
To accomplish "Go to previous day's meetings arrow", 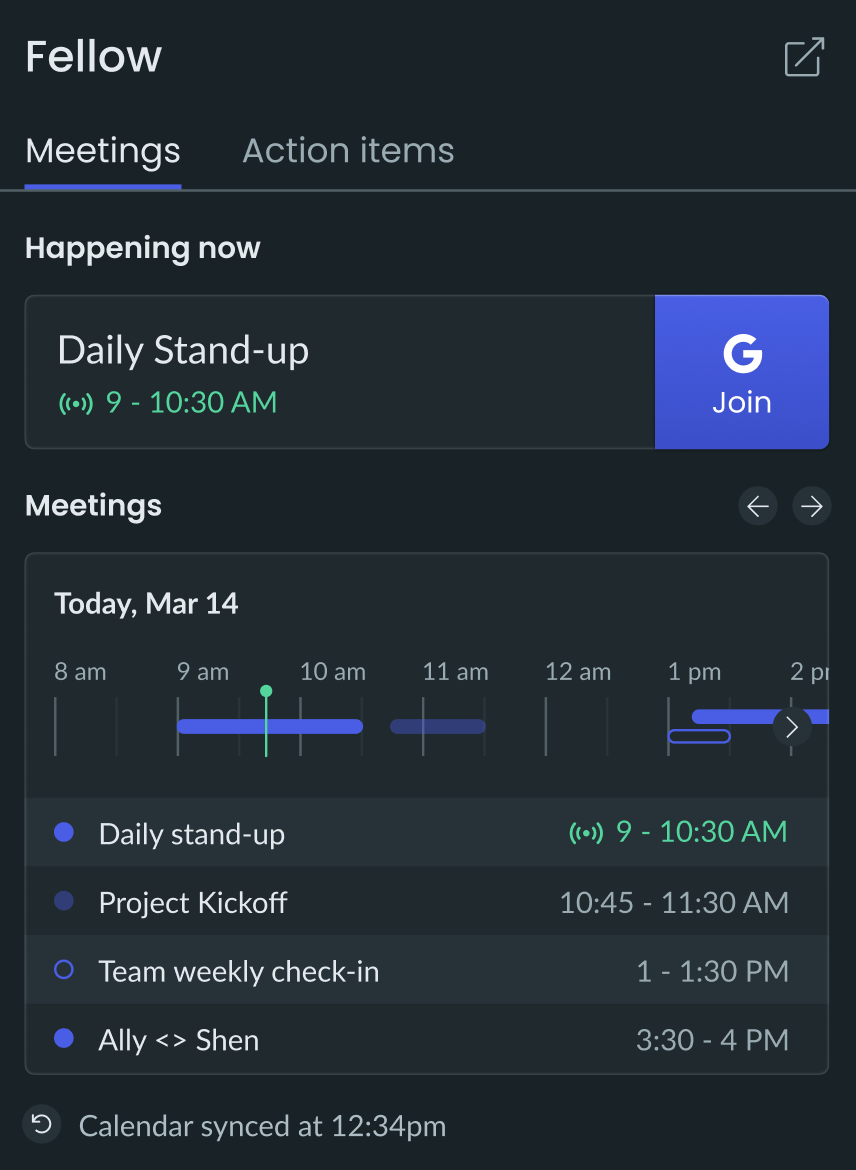I will click(757, 507).
